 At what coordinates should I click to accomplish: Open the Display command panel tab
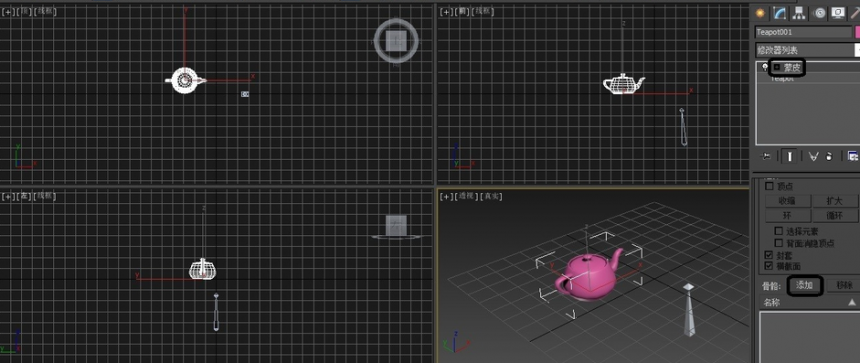pos(838,13)
